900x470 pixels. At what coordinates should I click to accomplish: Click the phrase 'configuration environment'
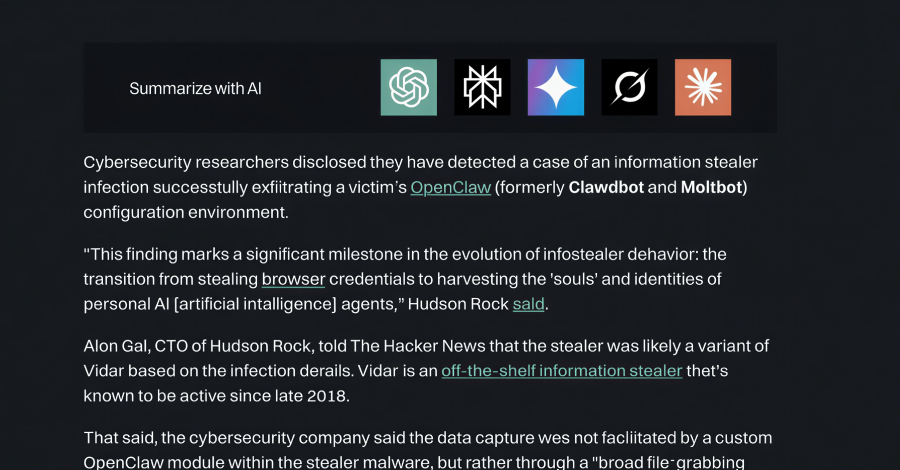point(185,212)
